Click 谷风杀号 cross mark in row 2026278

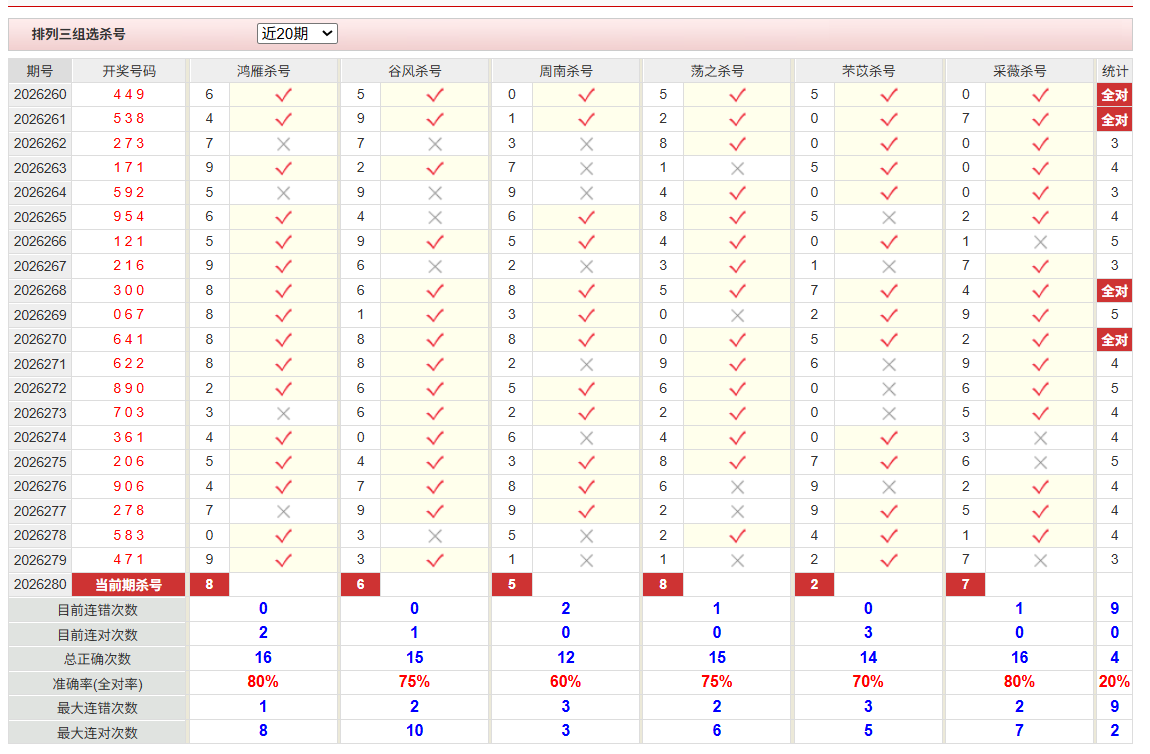point(435,535)
